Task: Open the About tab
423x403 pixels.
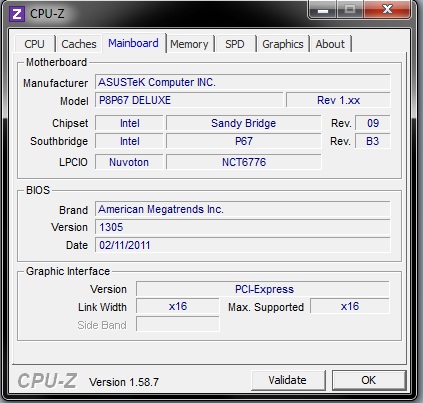Action: pos(330,44)
